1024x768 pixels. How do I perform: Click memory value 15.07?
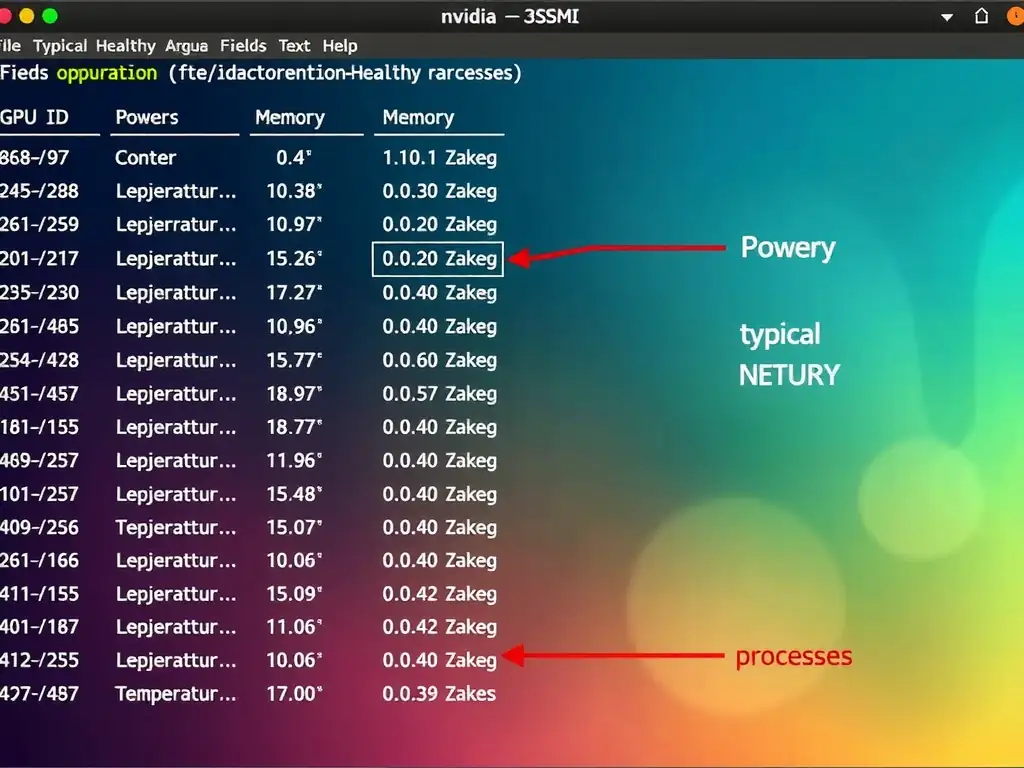295,528
